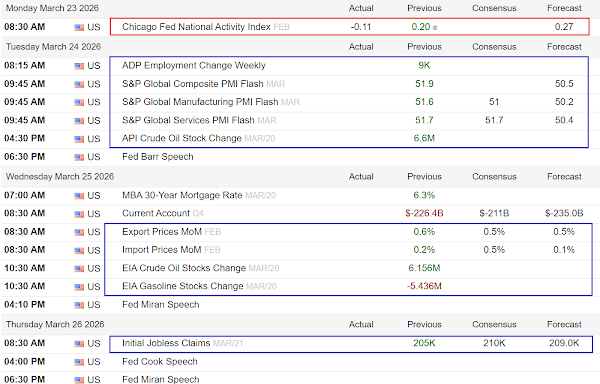Open API Crude Oil Stock Change event
The image size is (600, 384).
tap(182, 138)
